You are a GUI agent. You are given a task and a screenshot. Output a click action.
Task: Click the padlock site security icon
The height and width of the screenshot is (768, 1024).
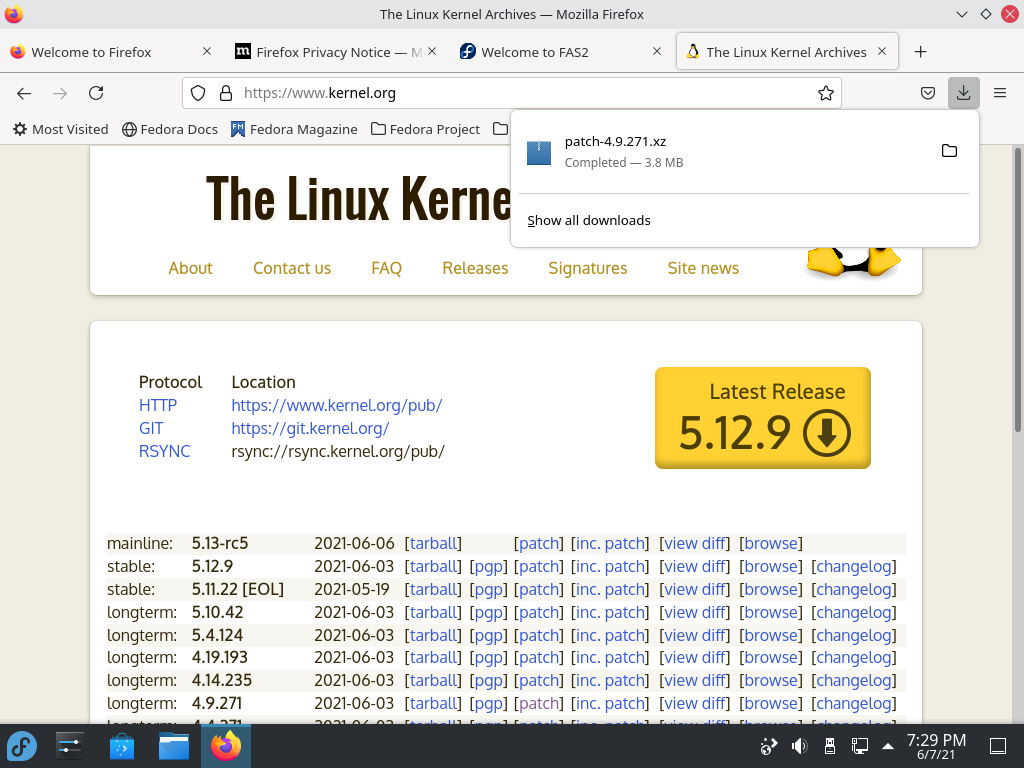(226, 93)
